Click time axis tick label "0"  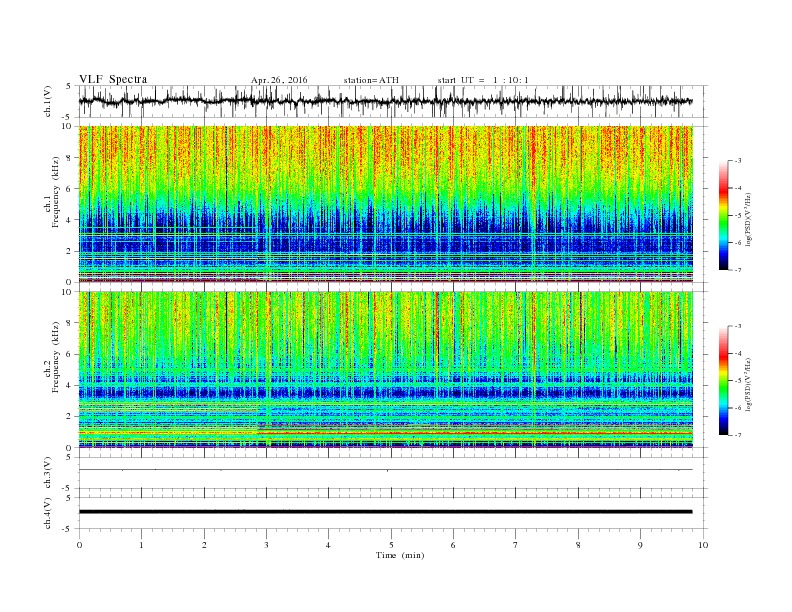[79, 545]
